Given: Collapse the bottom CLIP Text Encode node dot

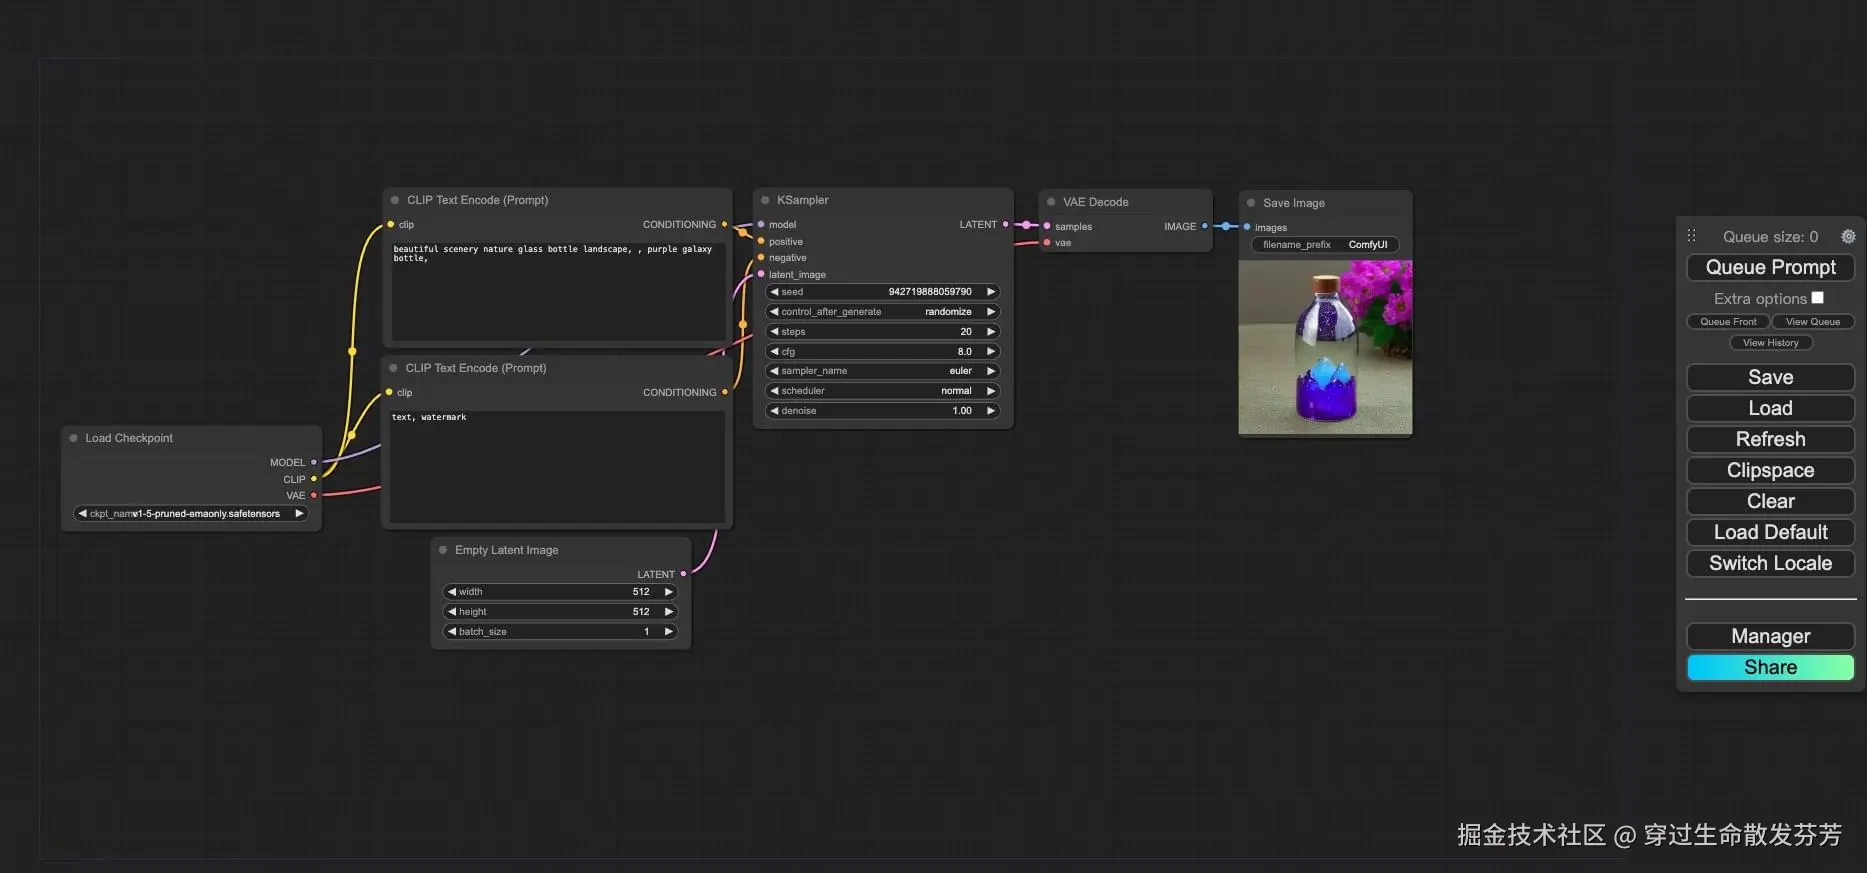Looking at the screenshot, I should [x=393, y=368].
